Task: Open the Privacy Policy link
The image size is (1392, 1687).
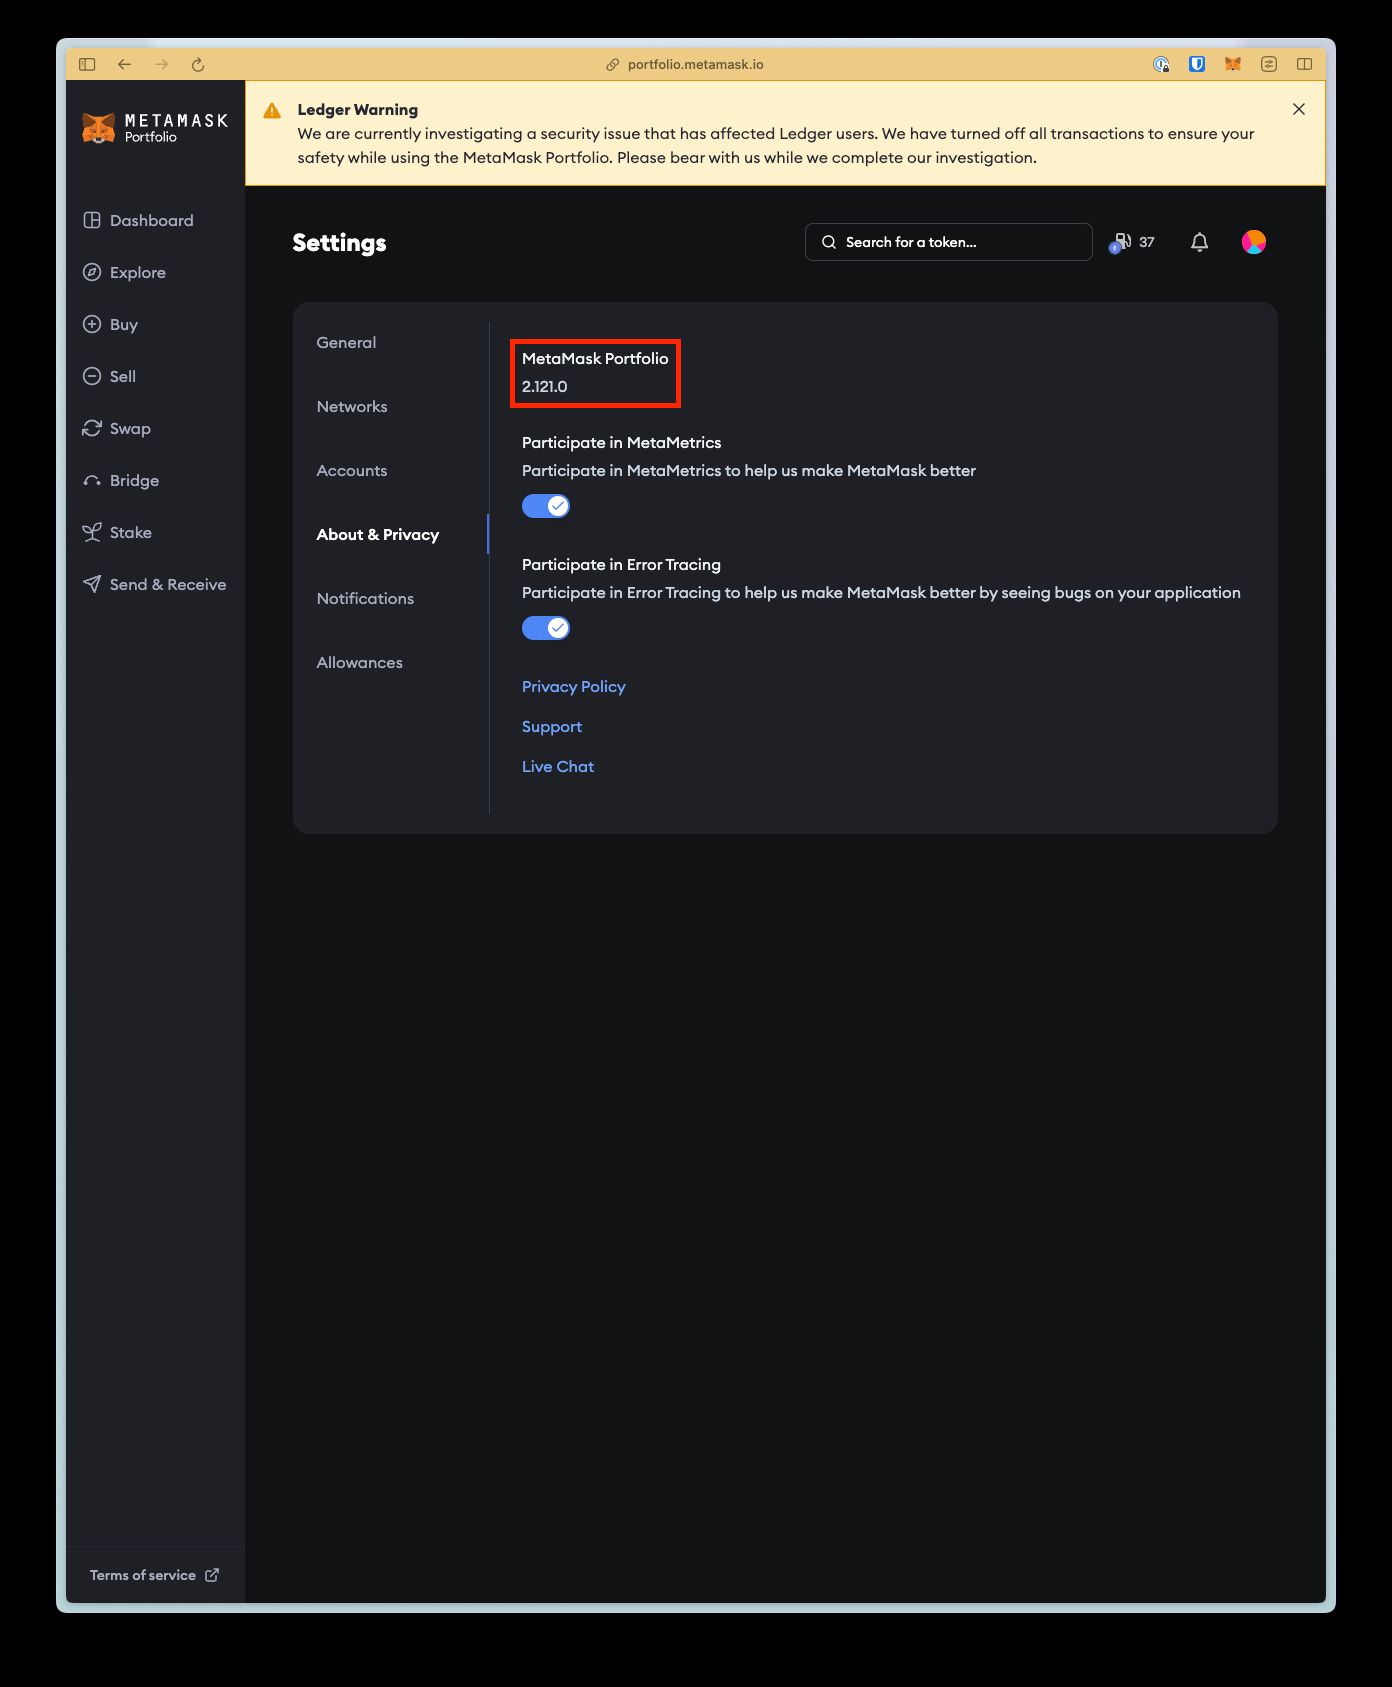Action: (x=573, y=686)
